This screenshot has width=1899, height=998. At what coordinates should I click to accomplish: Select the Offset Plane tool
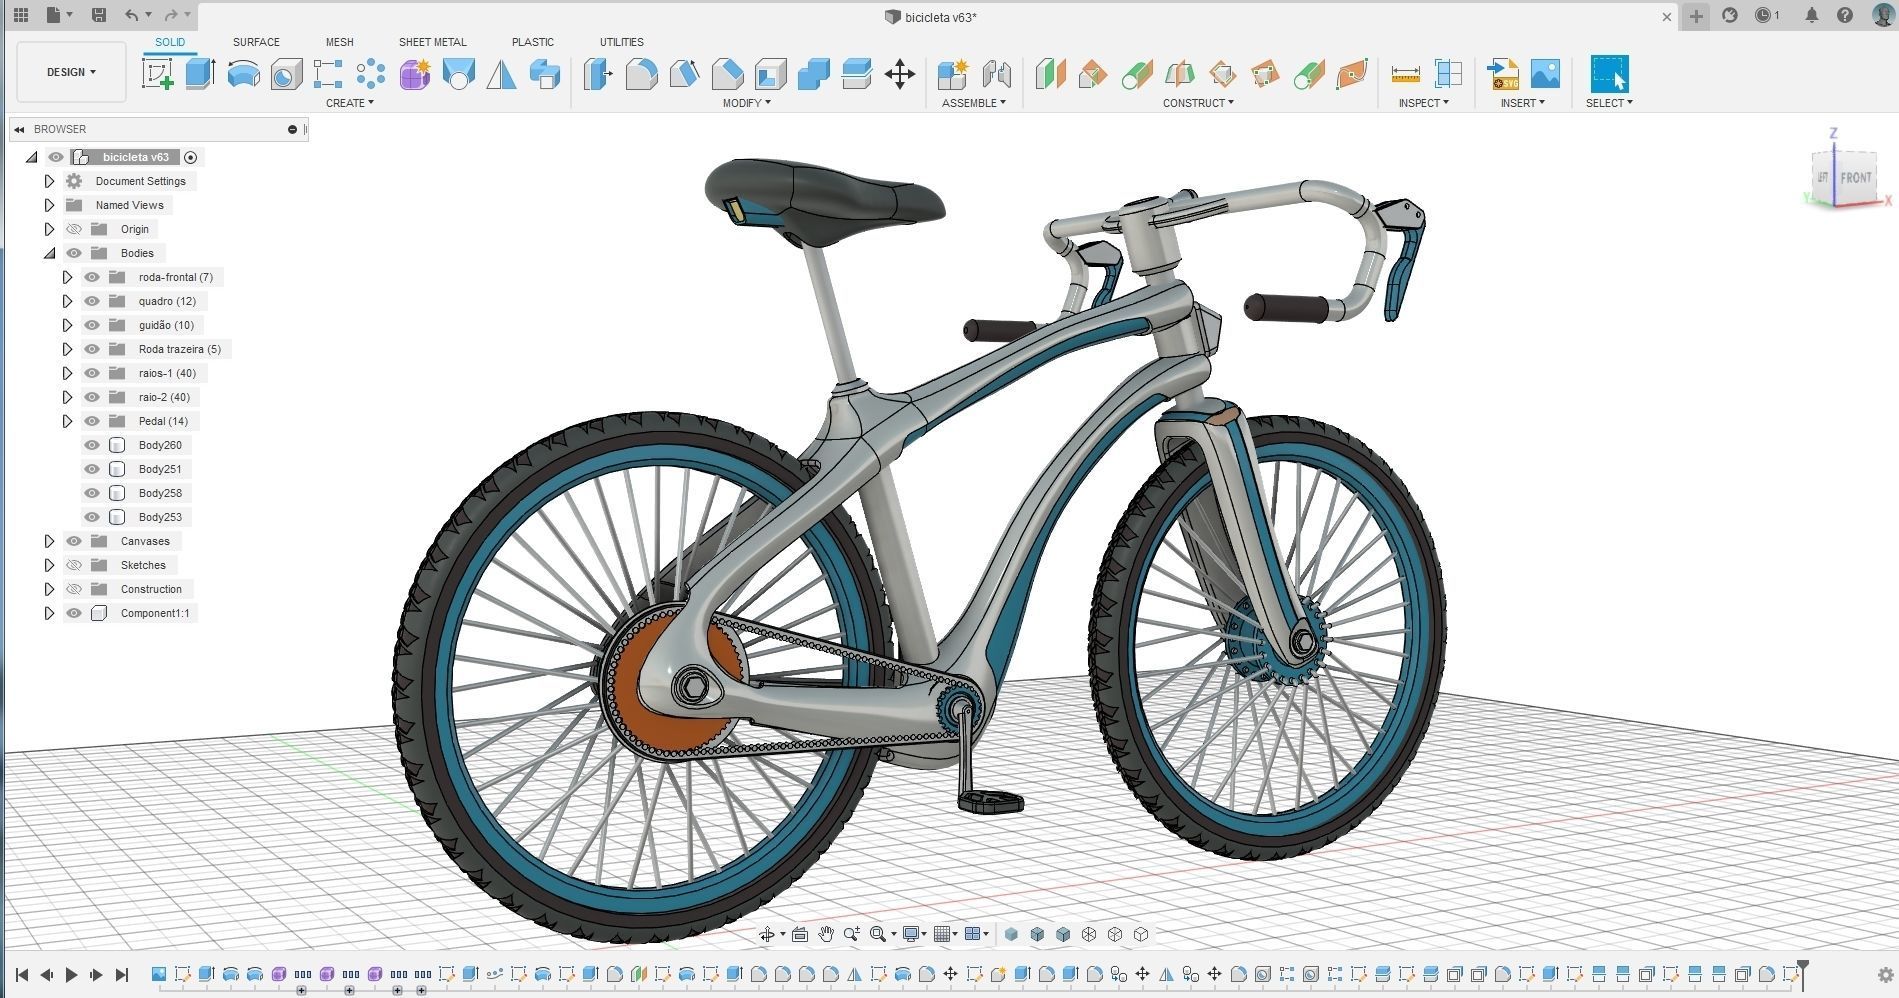[x=1050, y=74]
